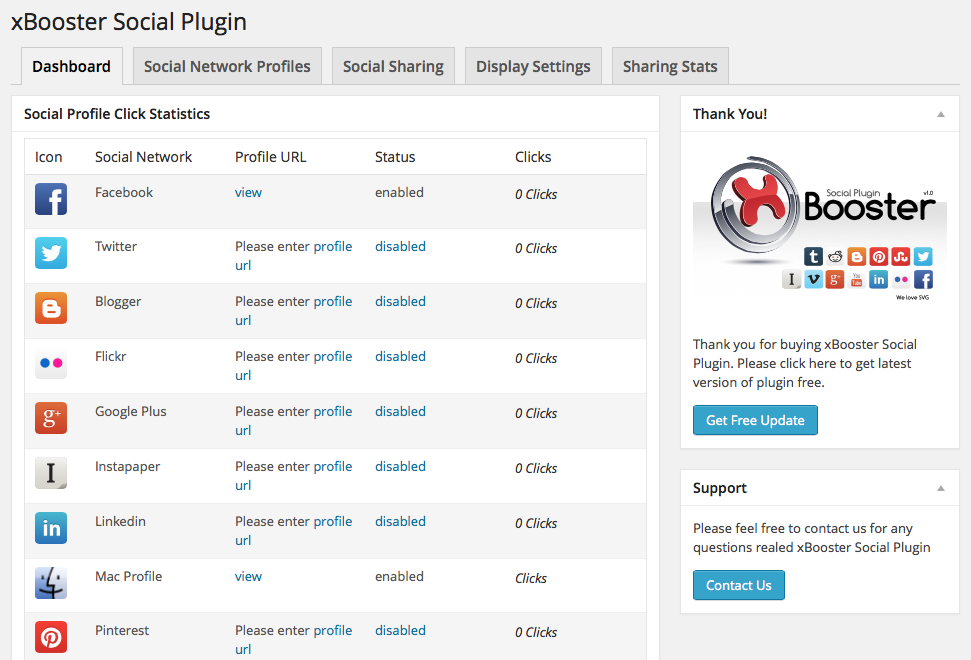Screen dimensions: 971x660
Task: Click the disabled status for Instapaper
Action: tap(401, 466)
